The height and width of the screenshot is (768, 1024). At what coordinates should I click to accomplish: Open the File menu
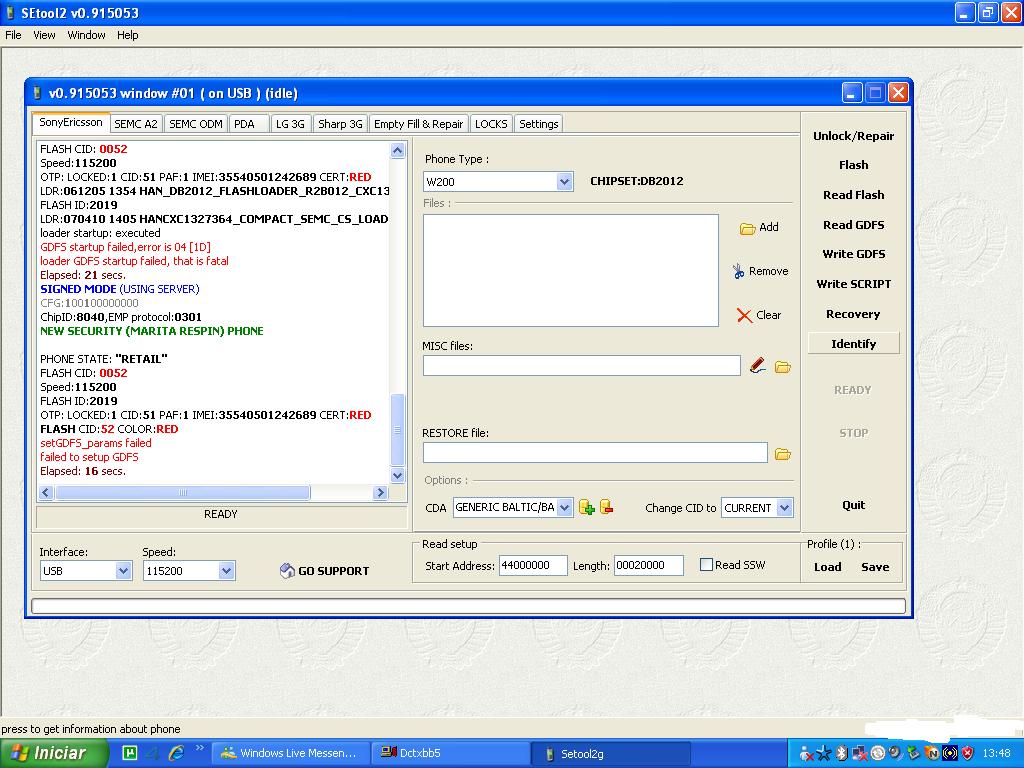pyautogui.click(x=13, y=35)
